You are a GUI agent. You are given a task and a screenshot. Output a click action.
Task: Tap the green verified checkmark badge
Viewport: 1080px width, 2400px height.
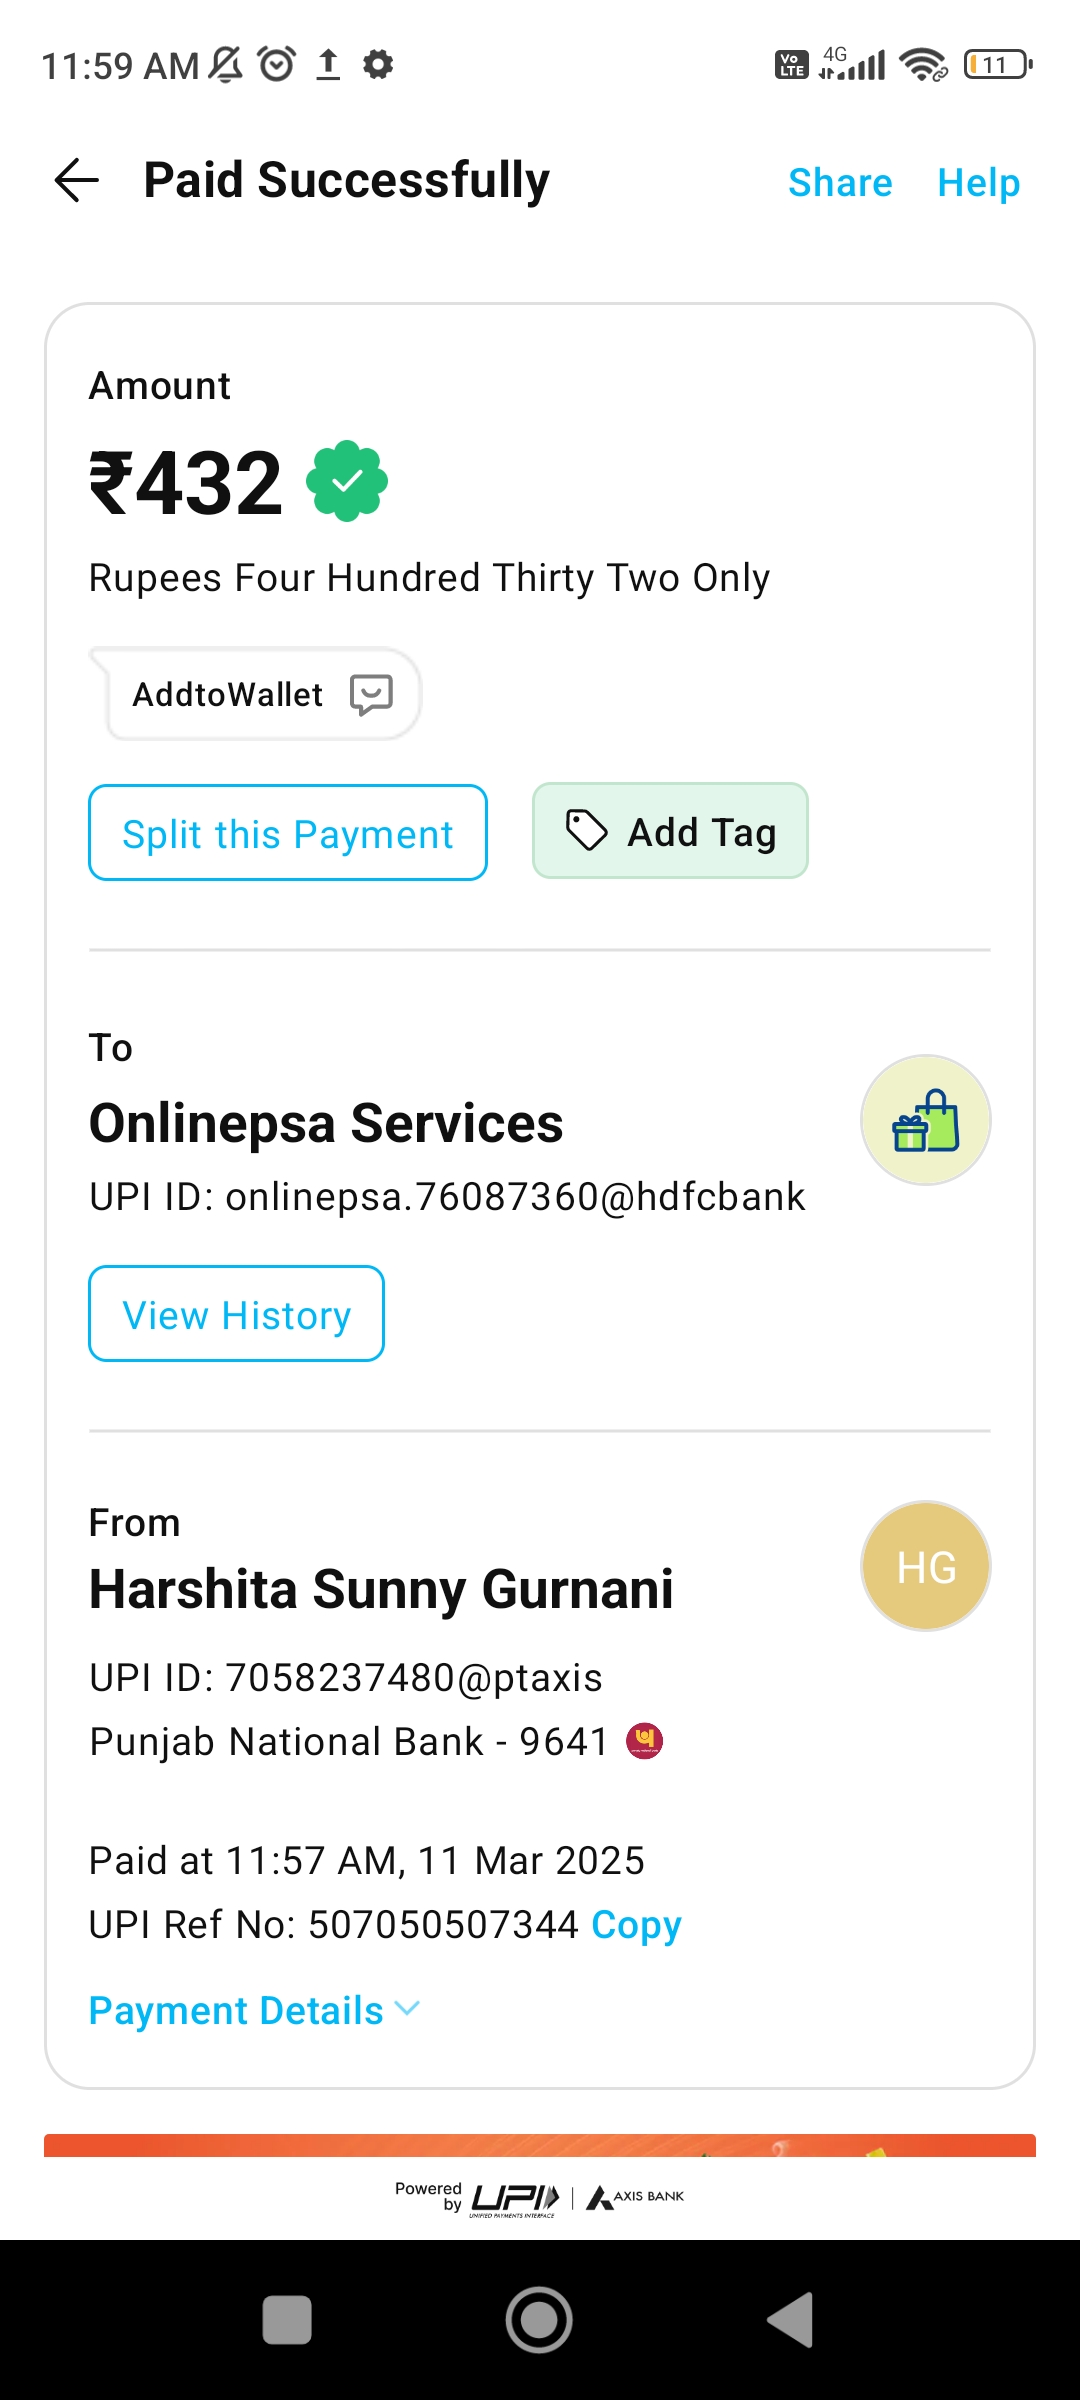(x=347, y=481)
